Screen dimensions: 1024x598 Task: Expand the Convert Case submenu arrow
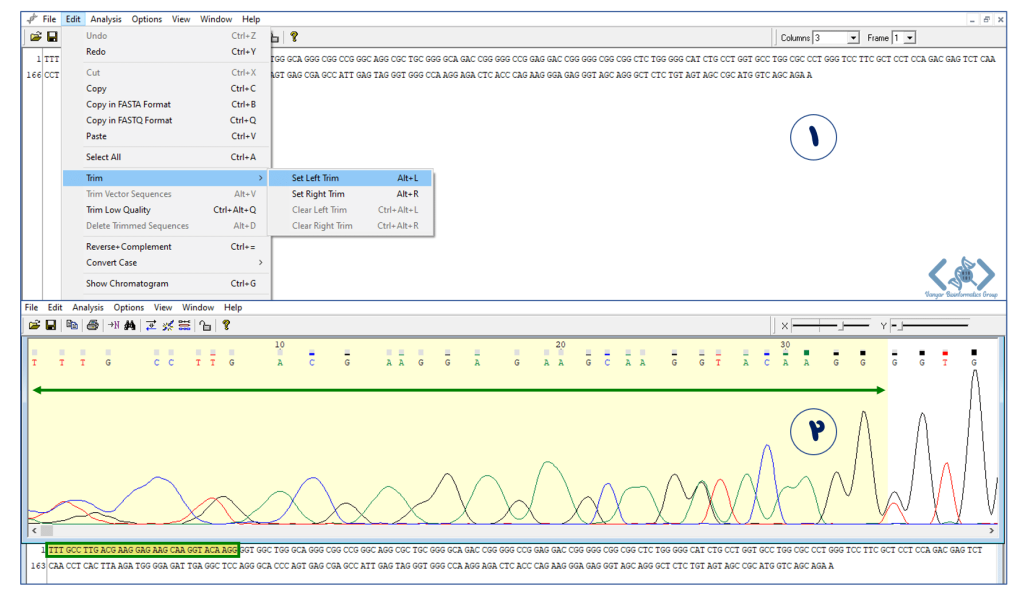click(261, 262)
